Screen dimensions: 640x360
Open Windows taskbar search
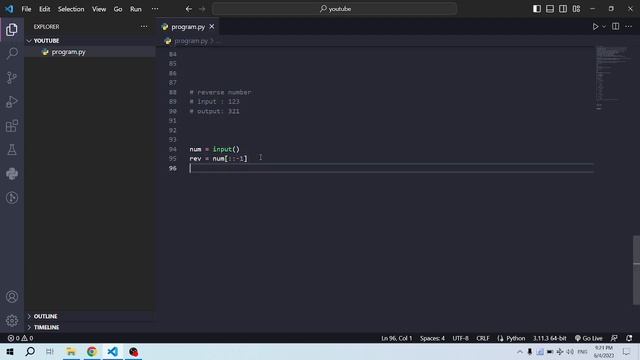tap(30, 351)
